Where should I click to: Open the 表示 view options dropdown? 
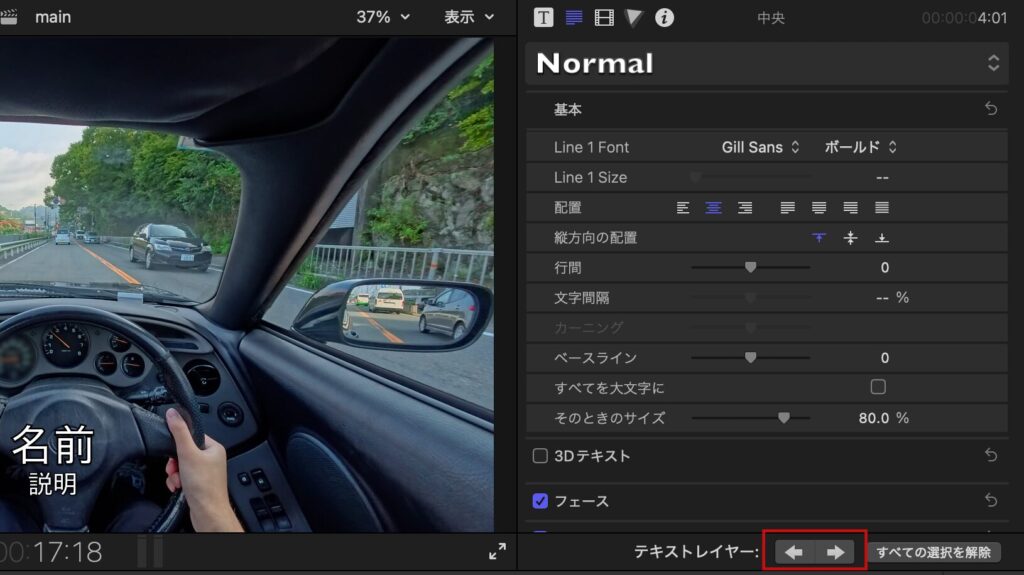[469, 17]
